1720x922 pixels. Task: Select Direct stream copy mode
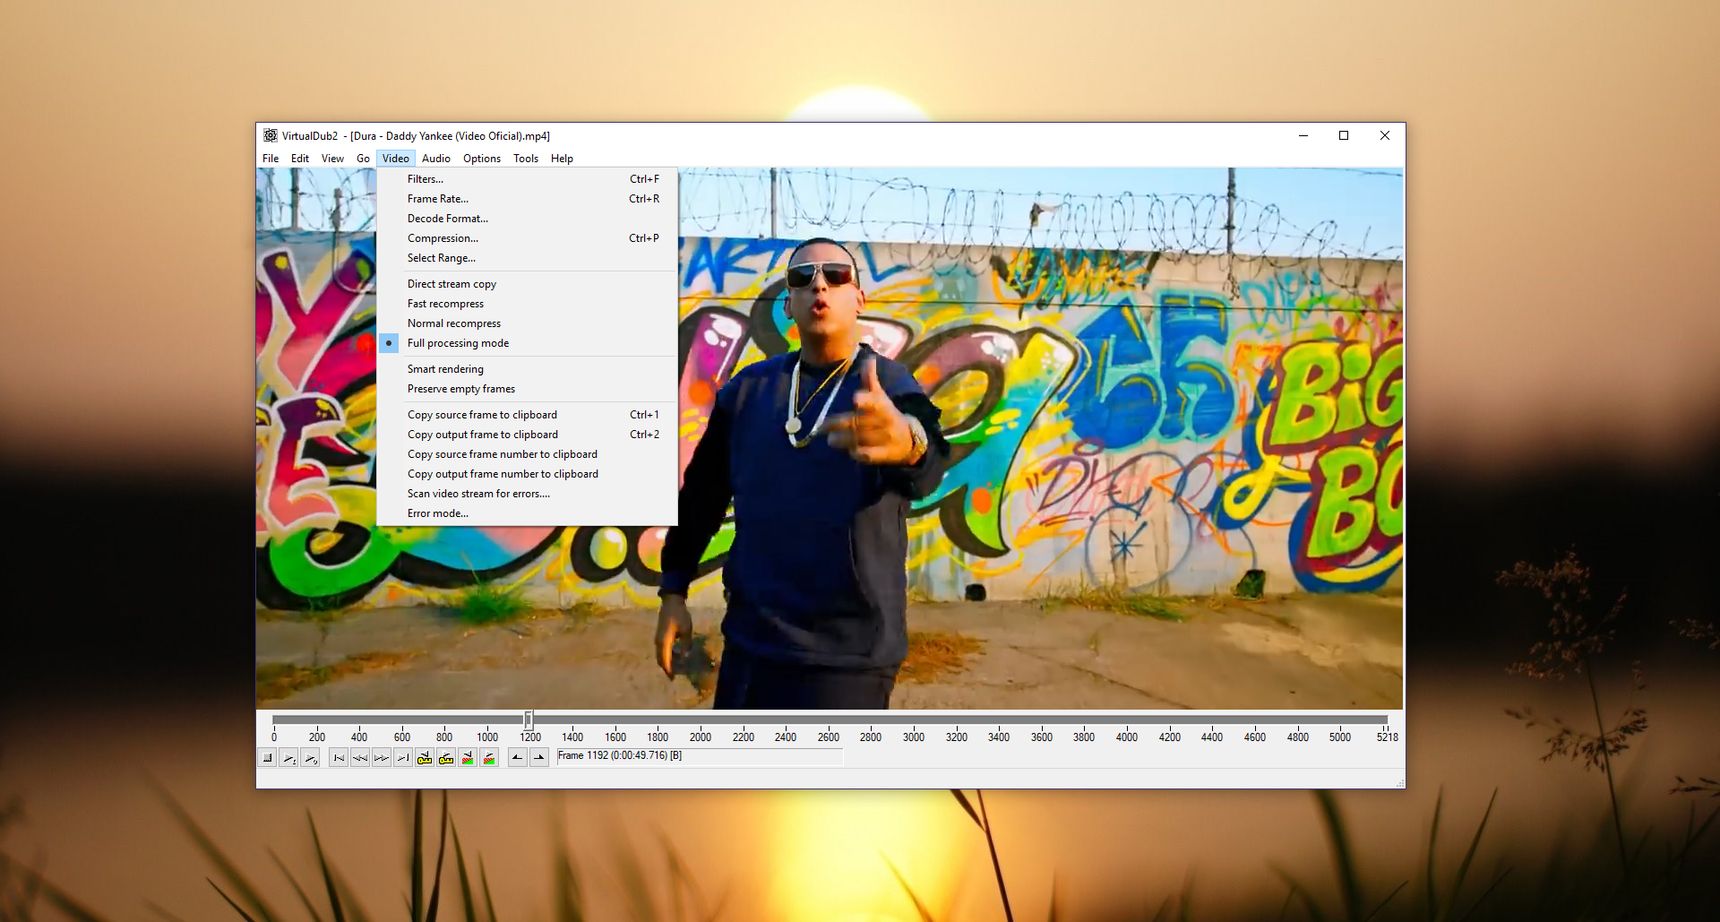[527, 284]
